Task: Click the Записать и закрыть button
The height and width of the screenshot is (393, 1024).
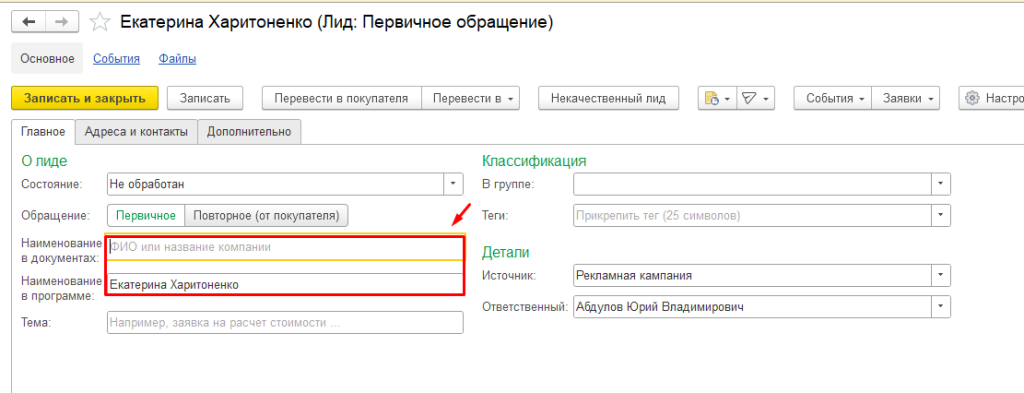Action: pyautogui.click(x=85, y=99)
